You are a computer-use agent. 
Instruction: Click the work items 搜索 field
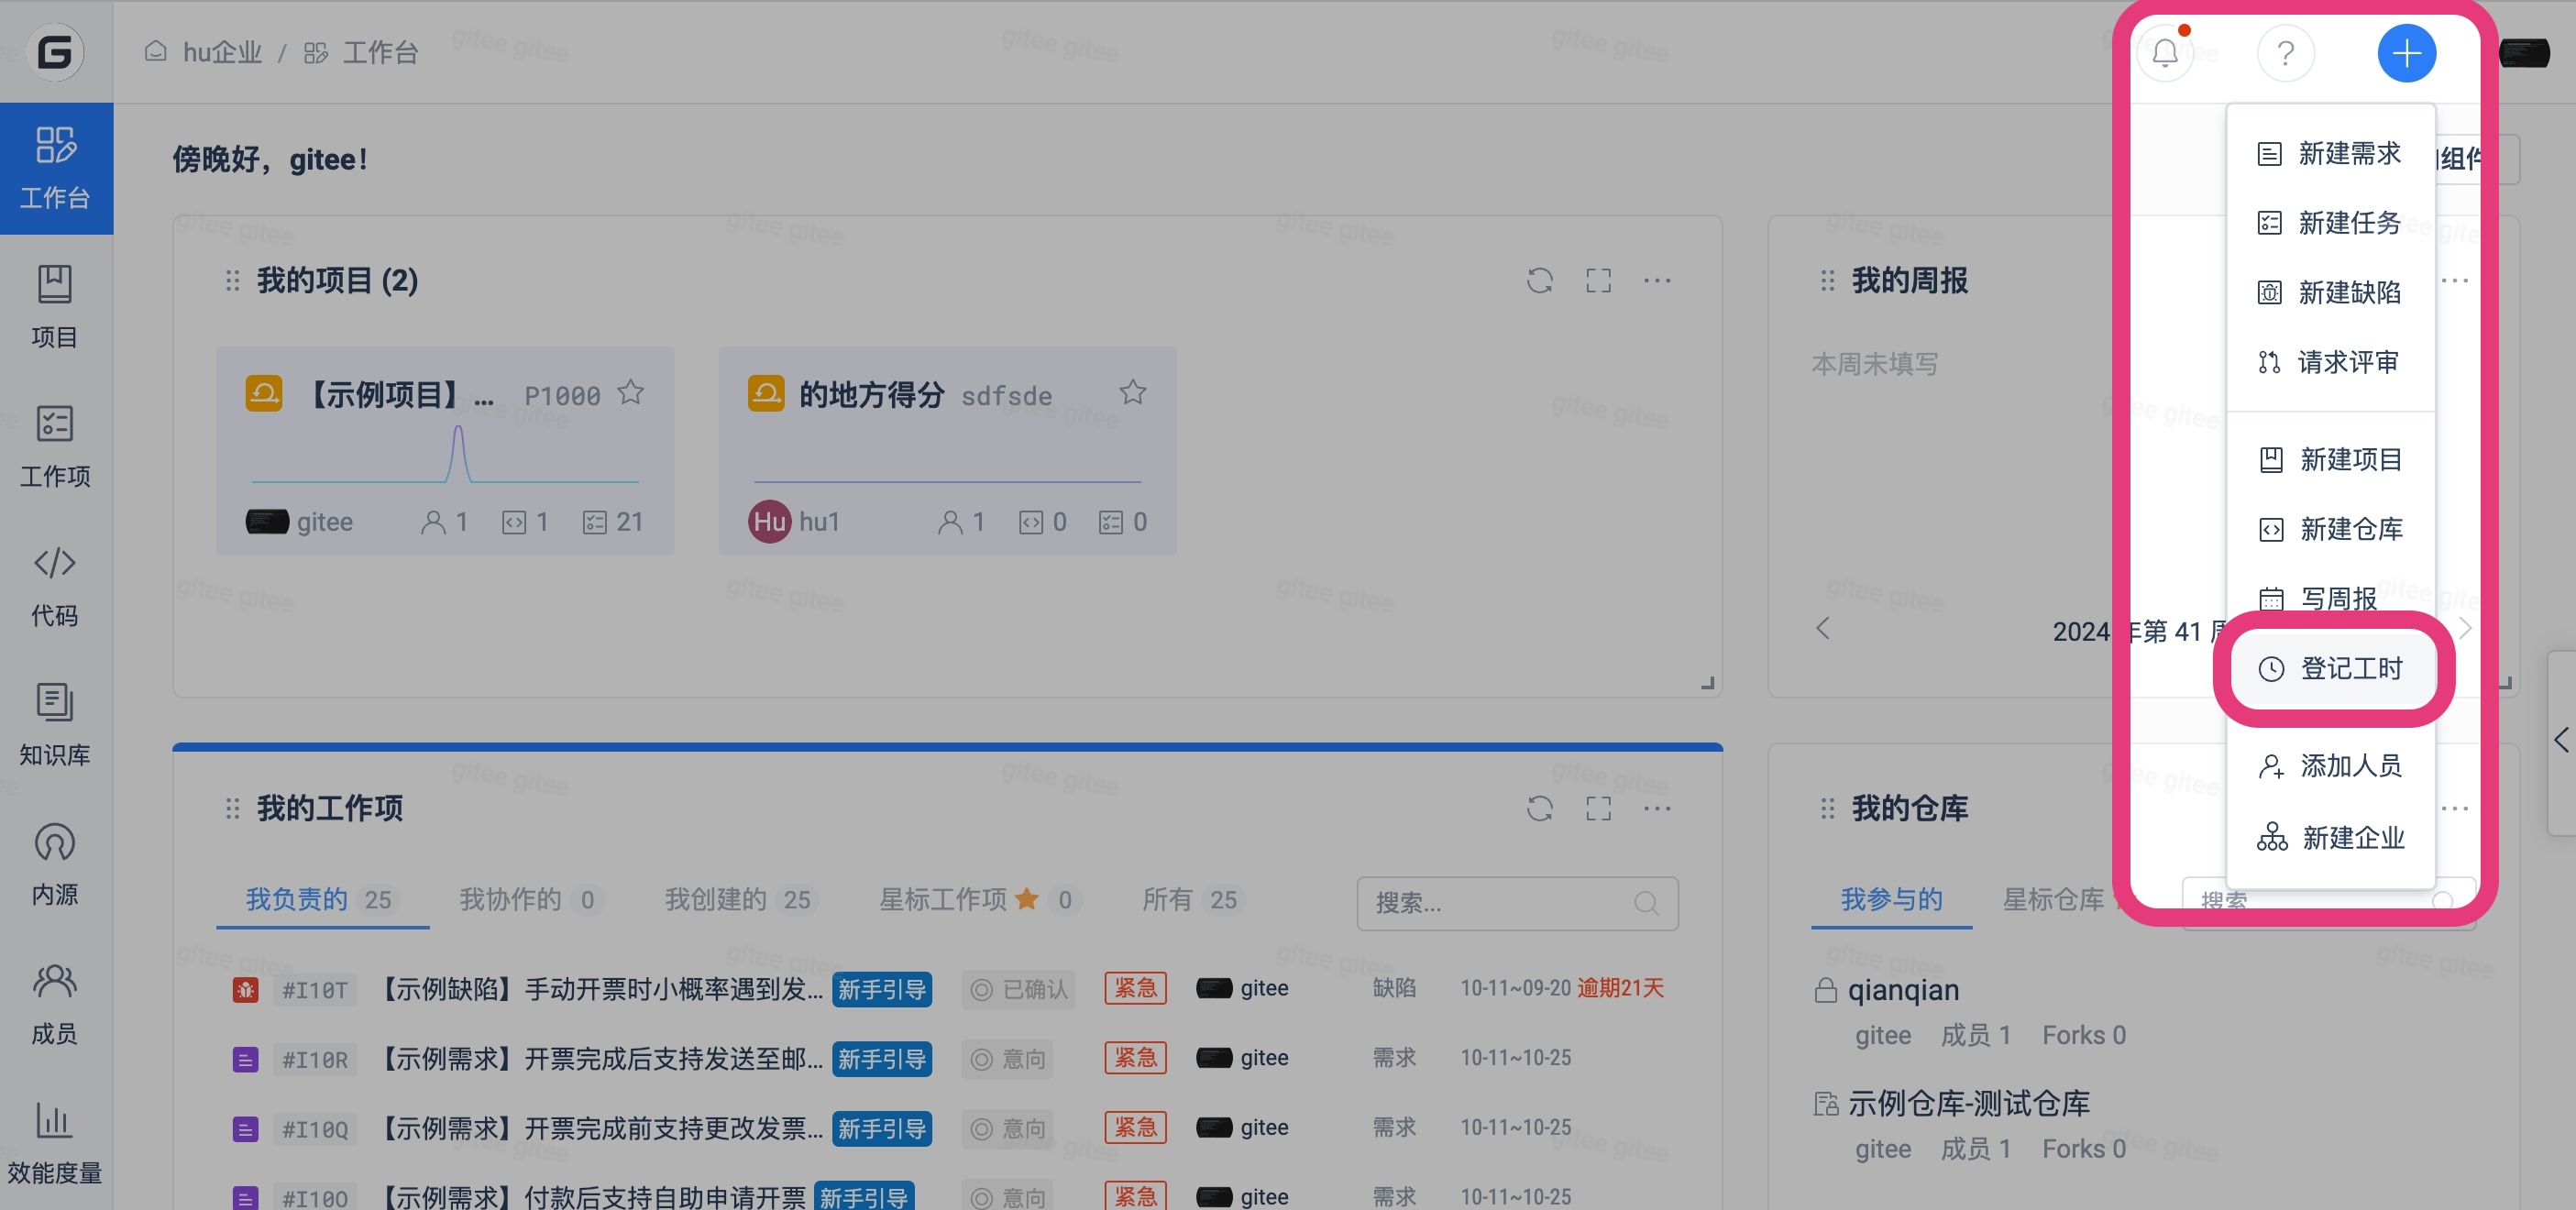point(1517,903)
